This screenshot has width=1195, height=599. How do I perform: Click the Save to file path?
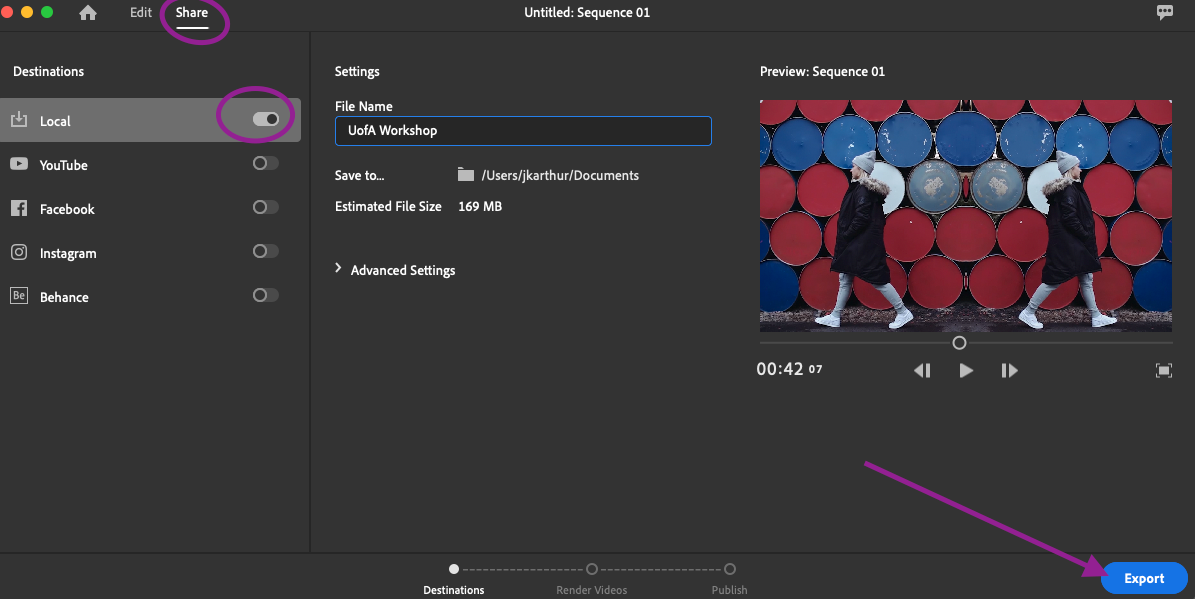tap(560, 175)
